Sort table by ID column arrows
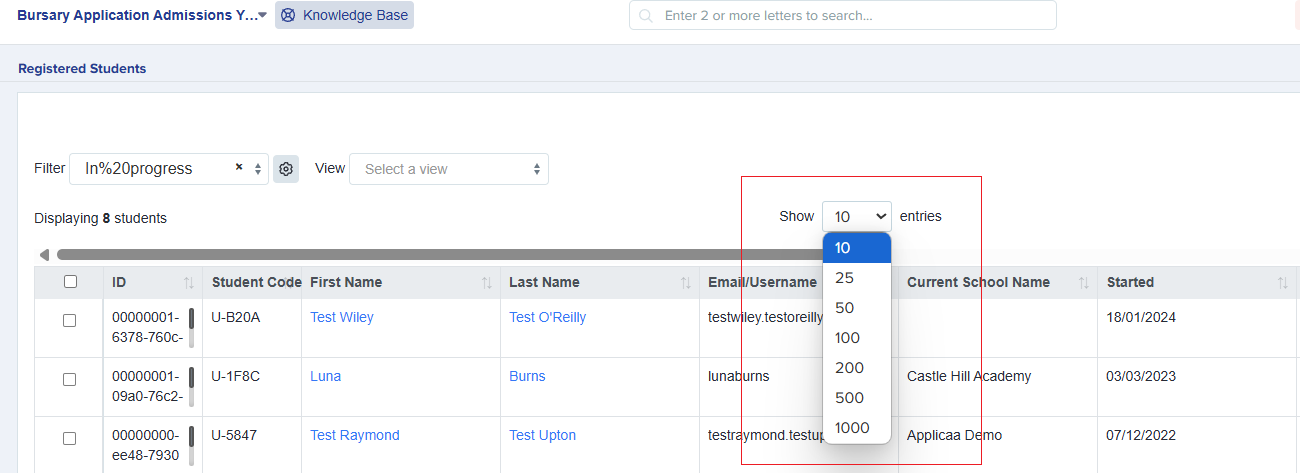1300x473 pixels. point(189,283)
